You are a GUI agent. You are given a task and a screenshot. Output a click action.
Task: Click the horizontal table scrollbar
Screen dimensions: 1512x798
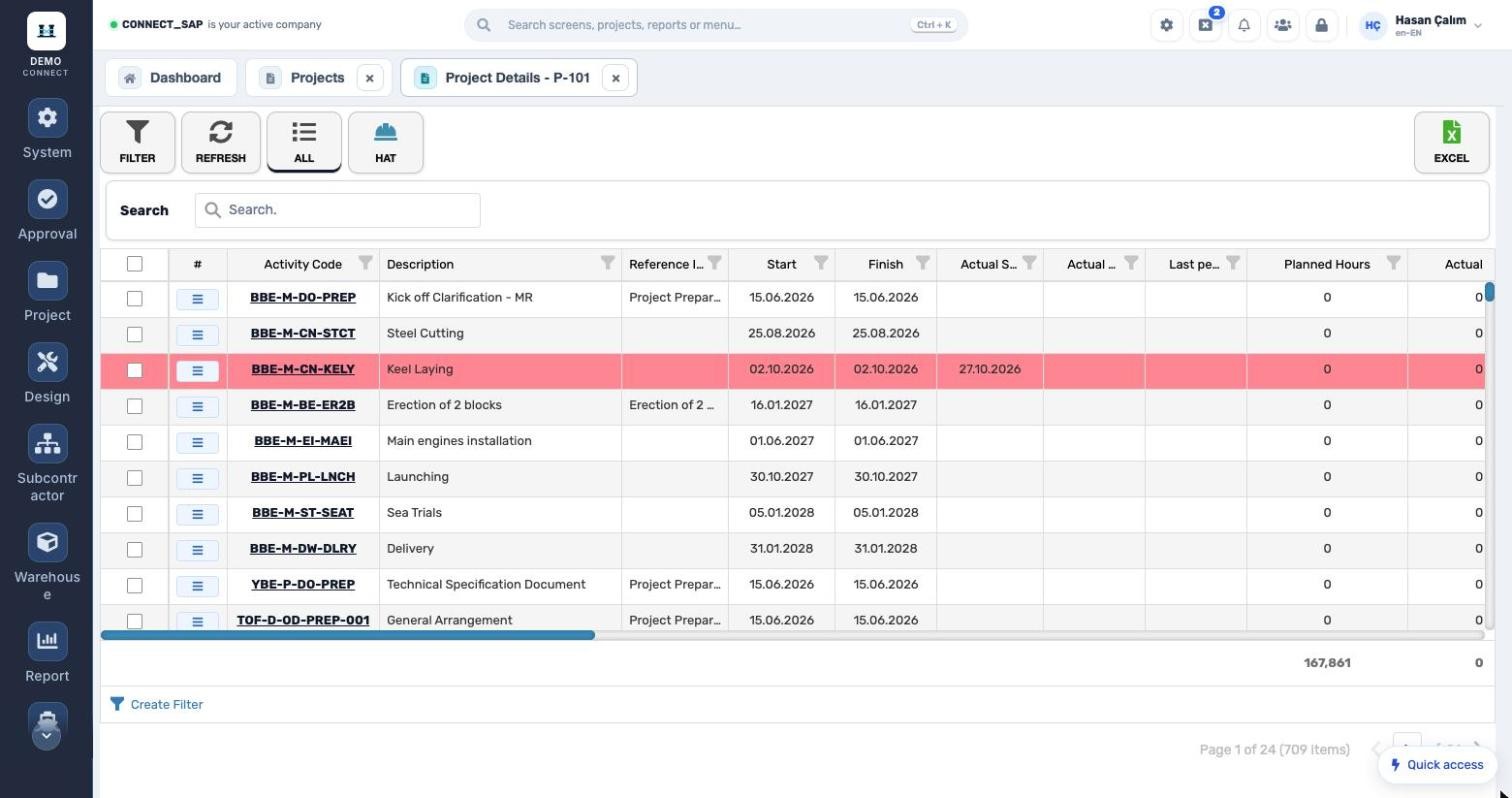tap(348, 635)
